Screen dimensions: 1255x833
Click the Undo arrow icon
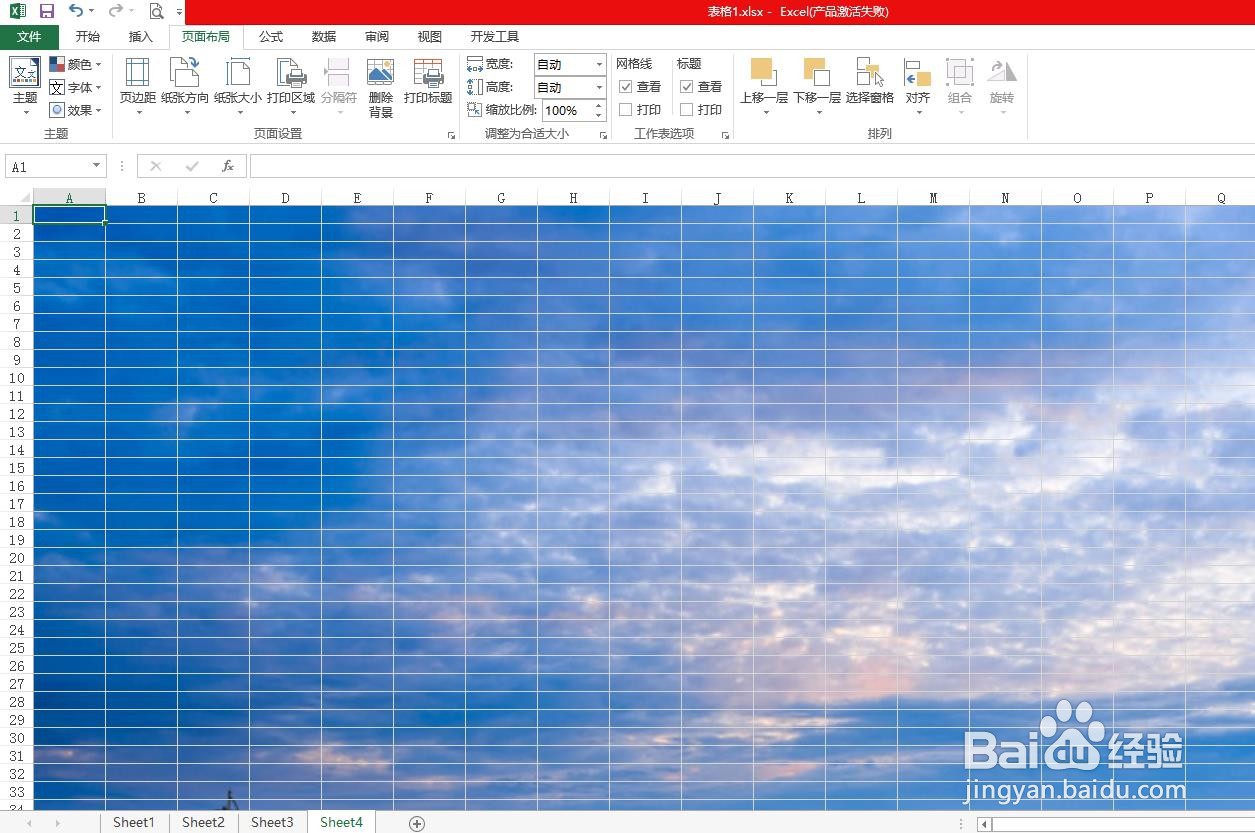[76, 11]
